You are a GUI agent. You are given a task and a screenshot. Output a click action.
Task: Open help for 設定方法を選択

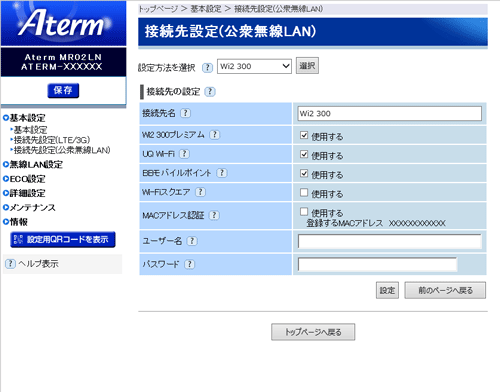(207, 68)
